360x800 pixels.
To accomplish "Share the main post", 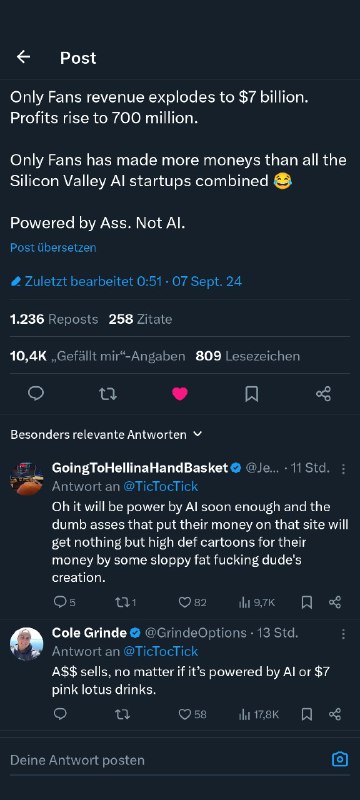I will tap(323, 394).
